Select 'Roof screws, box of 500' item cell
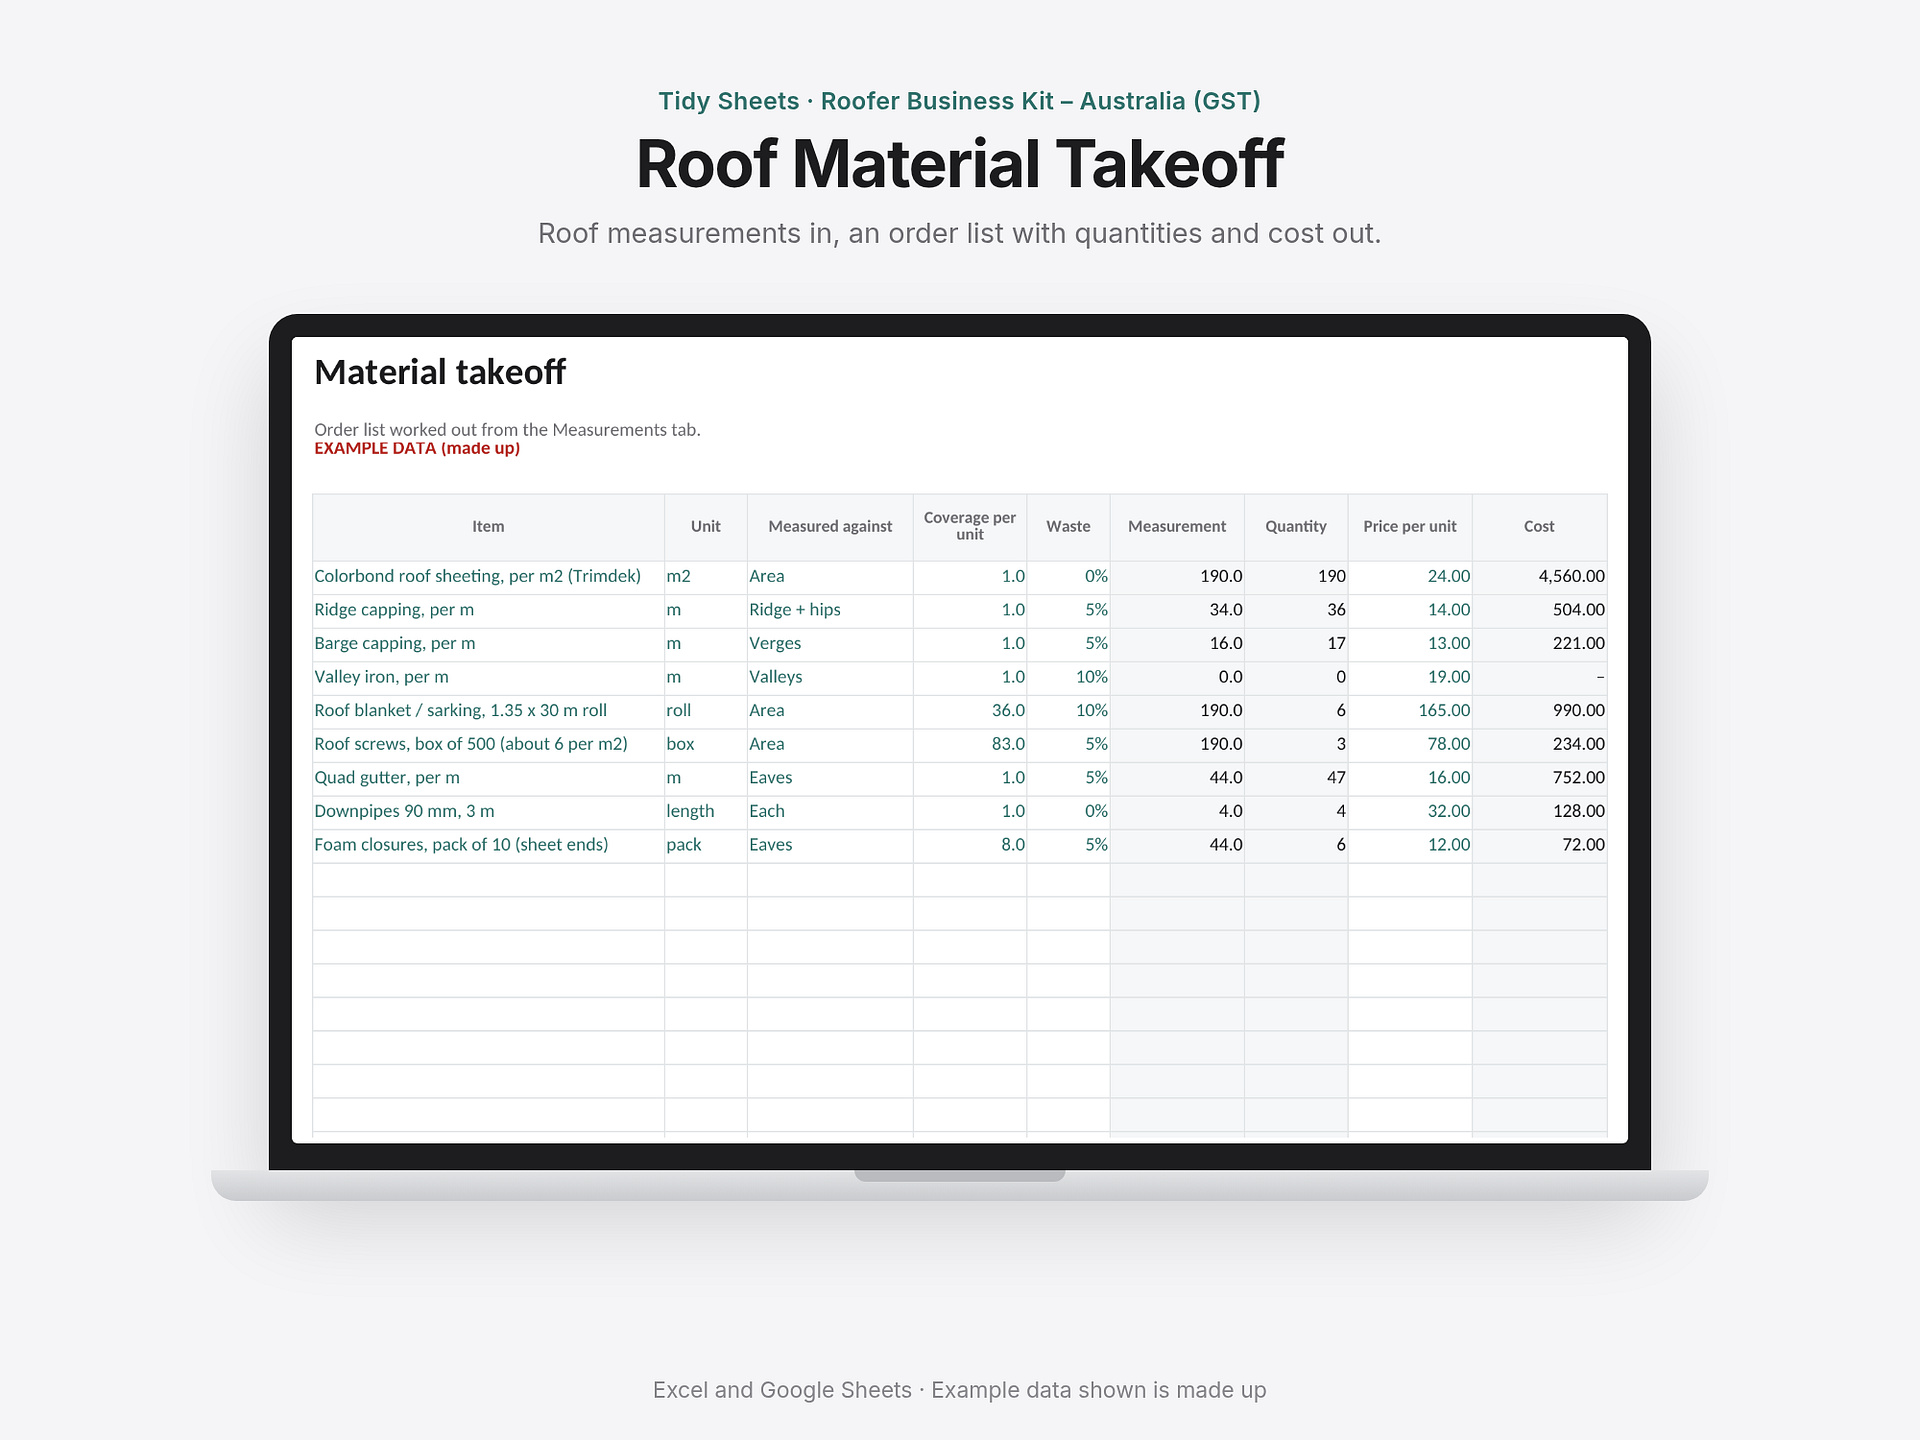 pos(488,745)
